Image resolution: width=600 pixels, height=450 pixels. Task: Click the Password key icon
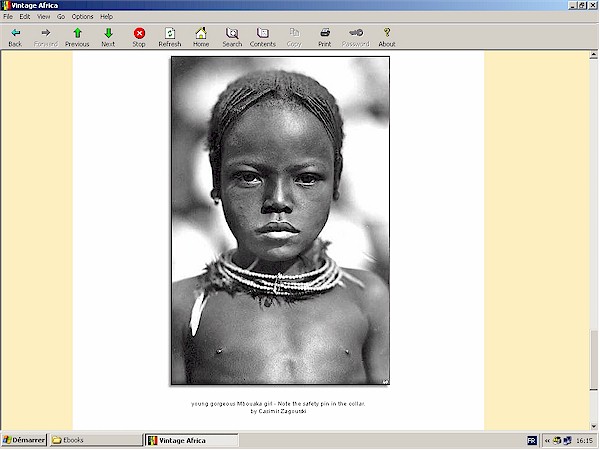(356, 33)
